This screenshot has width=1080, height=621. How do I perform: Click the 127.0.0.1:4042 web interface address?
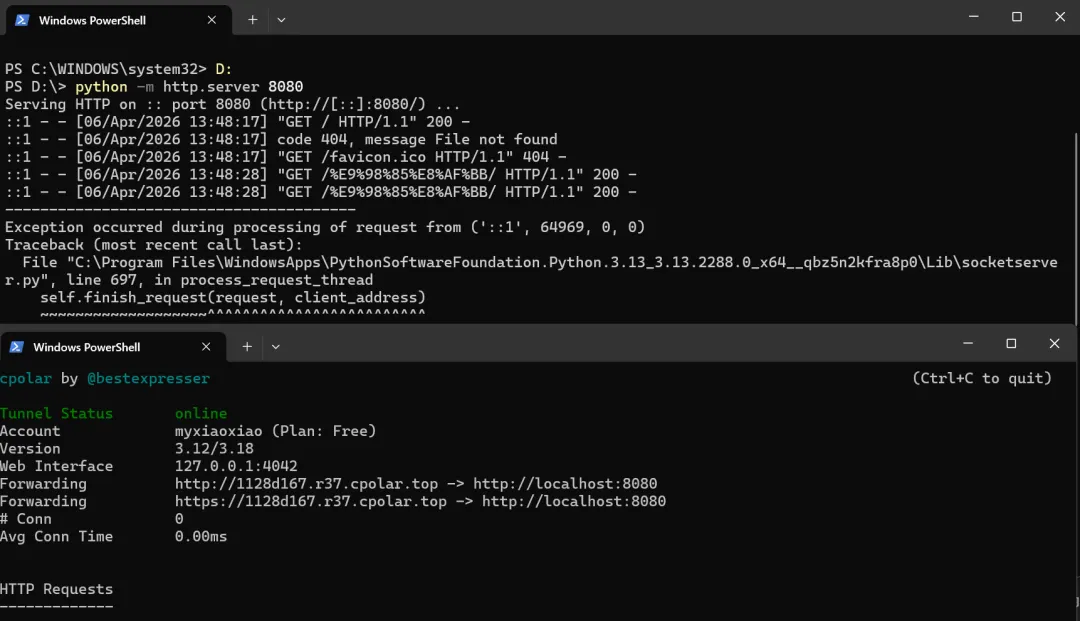(x=236, y=466)
